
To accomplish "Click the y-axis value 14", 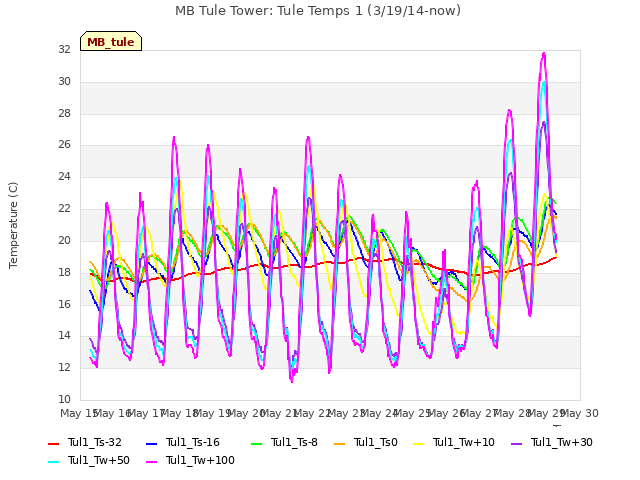I will tap(64, 336).
